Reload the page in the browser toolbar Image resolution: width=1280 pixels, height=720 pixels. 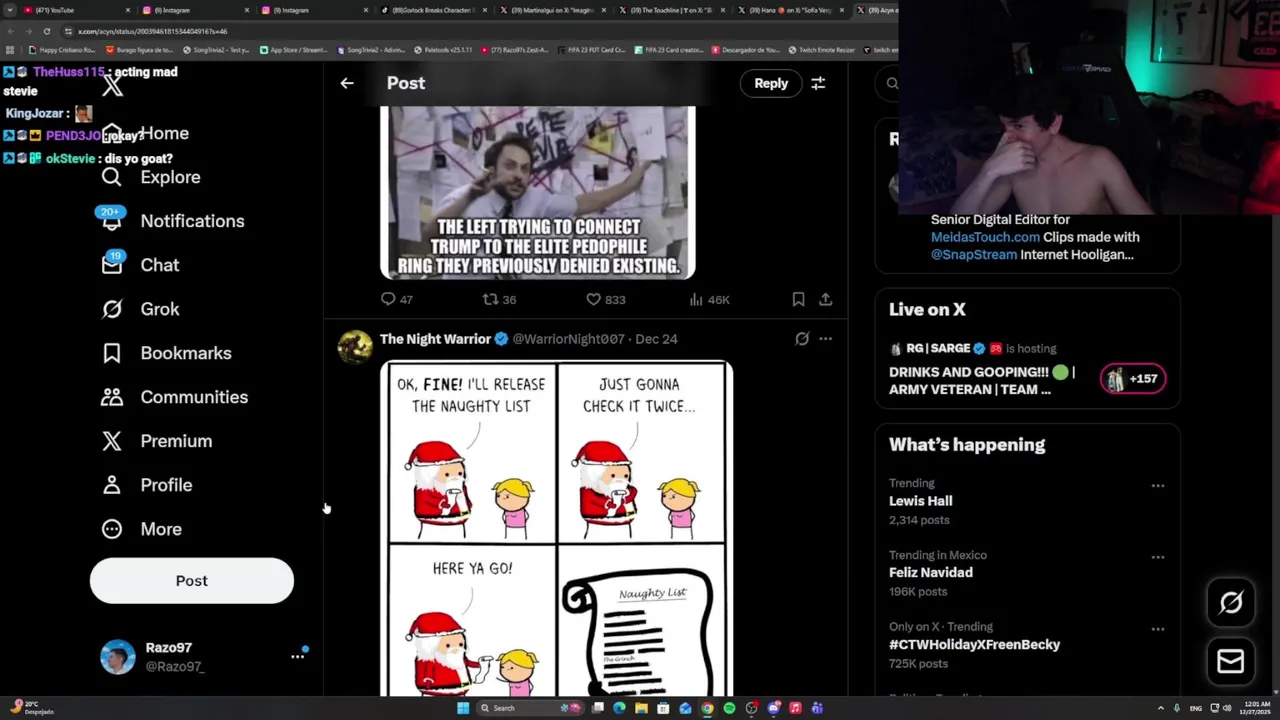(x=47, y=31)
